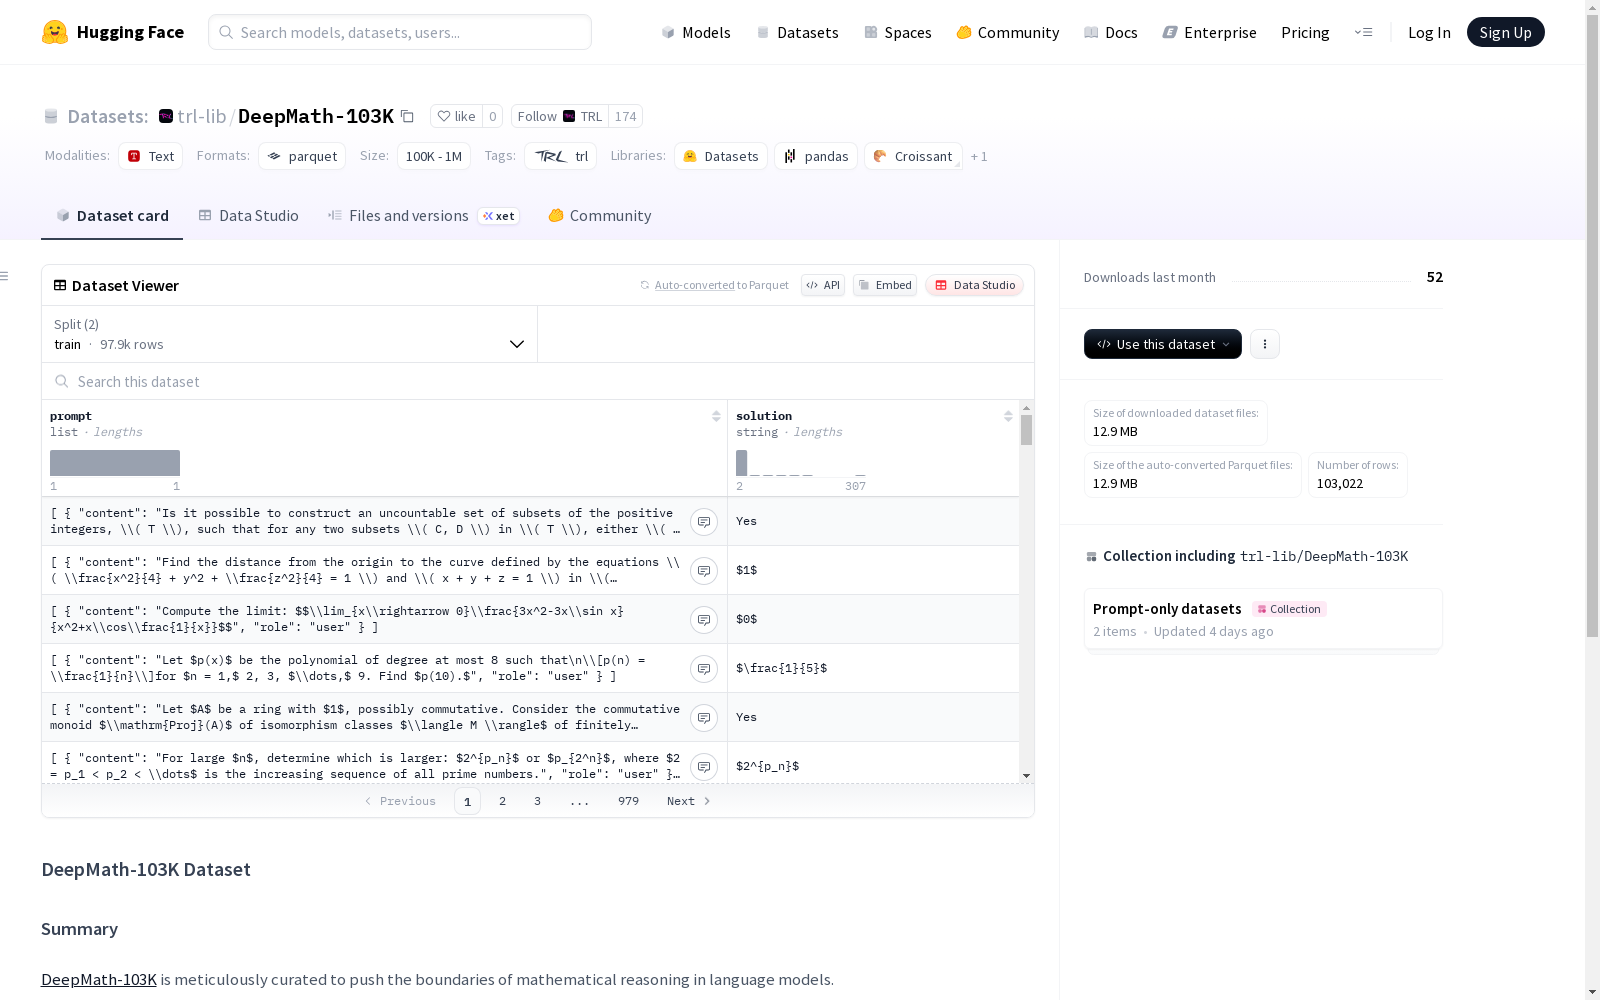This screenshot has height=1000, width=1600.
Task: Open the left sidebar table of contents icon
Action: [5, 276]
